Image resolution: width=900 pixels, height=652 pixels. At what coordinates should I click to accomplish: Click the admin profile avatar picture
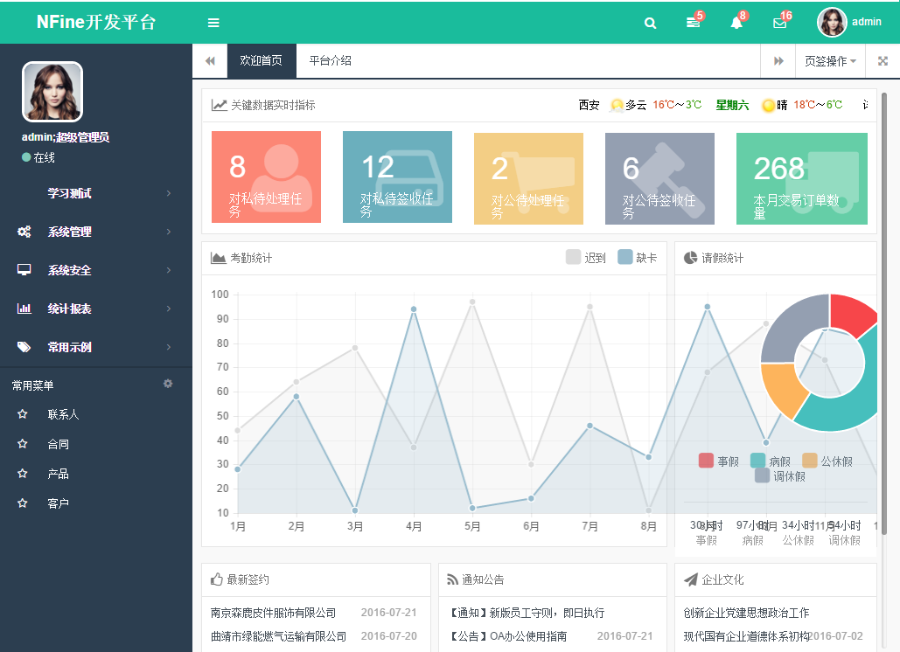coord(832,22)
